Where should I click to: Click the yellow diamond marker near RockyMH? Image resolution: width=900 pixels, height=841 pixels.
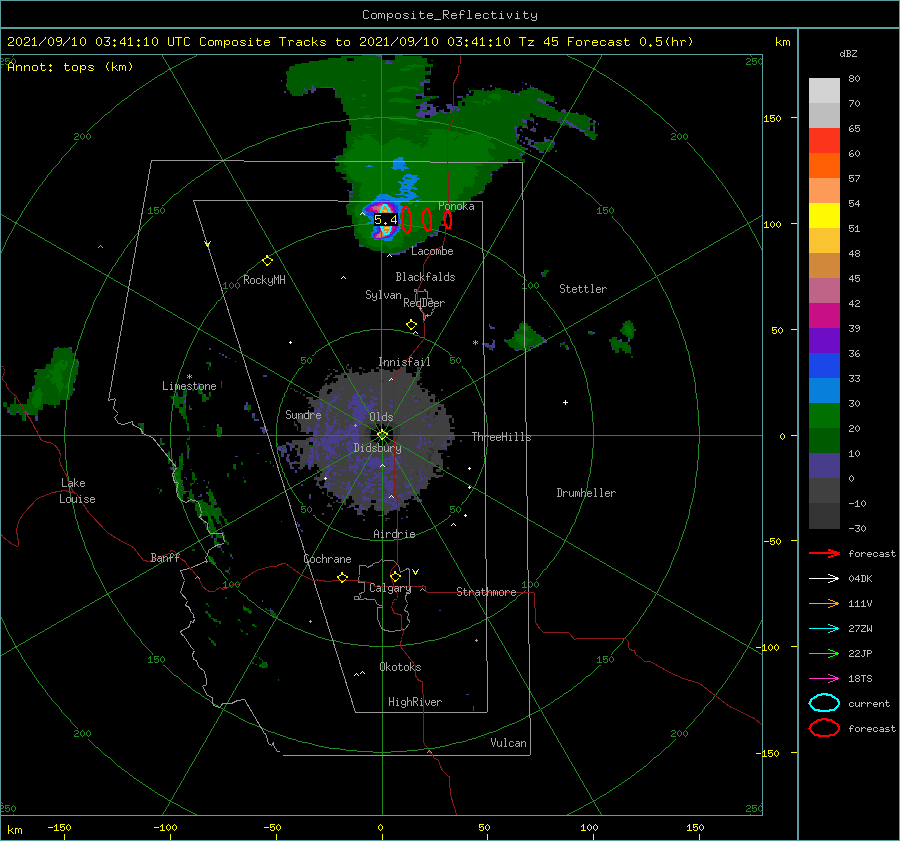pyautogui.click(x=267, y=261)
